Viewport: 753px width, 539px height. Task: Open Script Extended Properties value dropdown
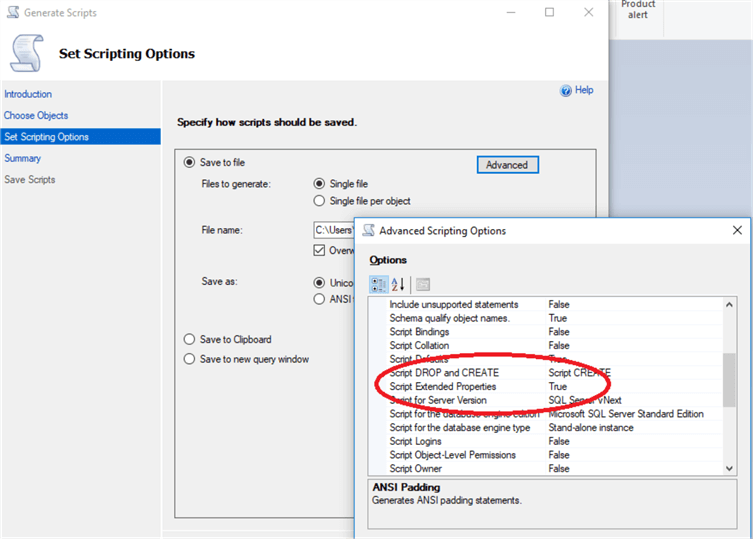point(630,387)
